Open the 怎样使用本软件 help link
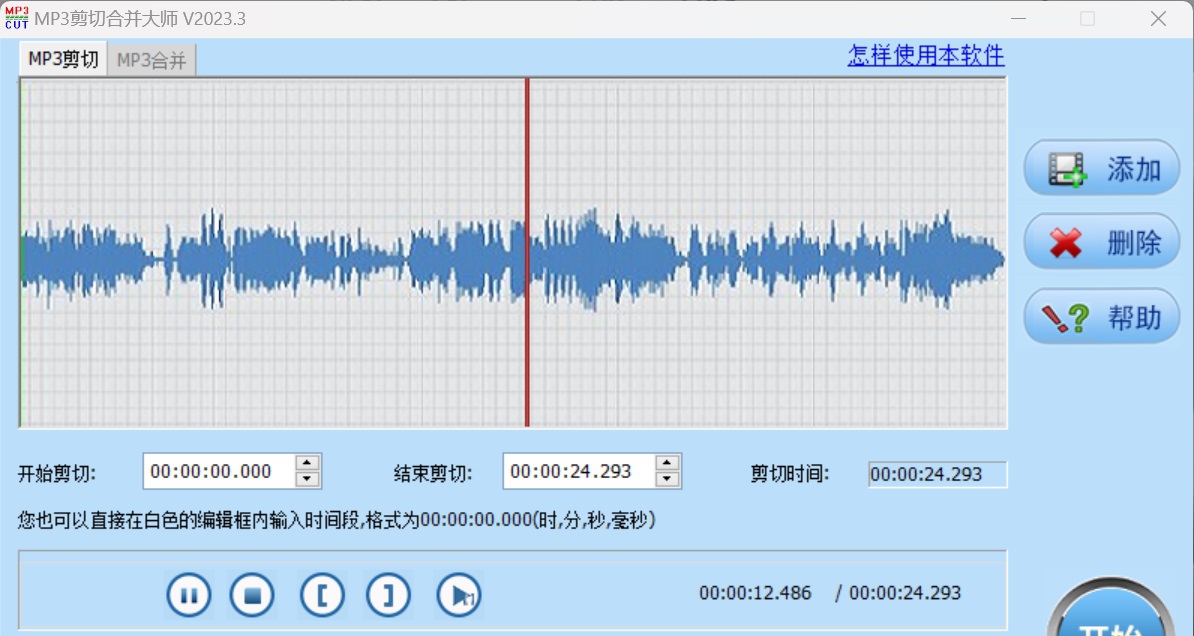 tap(926, 57)
